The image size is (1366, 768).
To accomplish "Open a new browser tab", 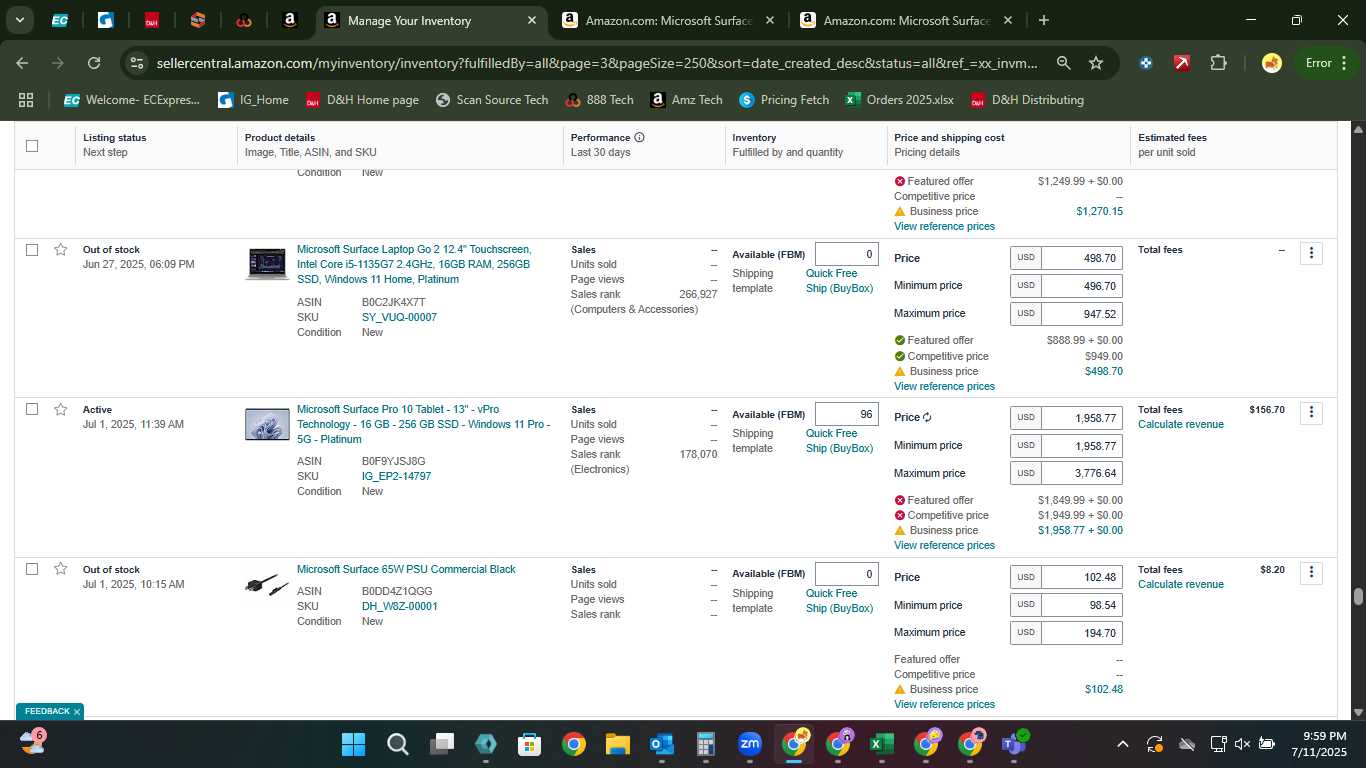I will point(1043,20).
